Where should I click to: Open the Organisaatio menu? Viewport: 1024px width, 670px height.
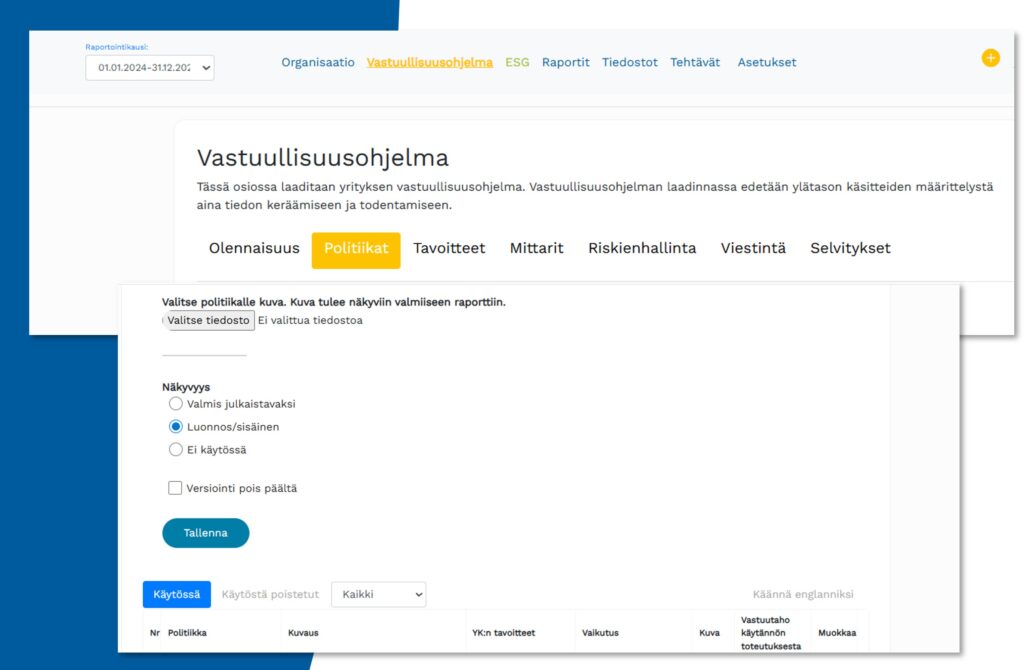point(317,62)
